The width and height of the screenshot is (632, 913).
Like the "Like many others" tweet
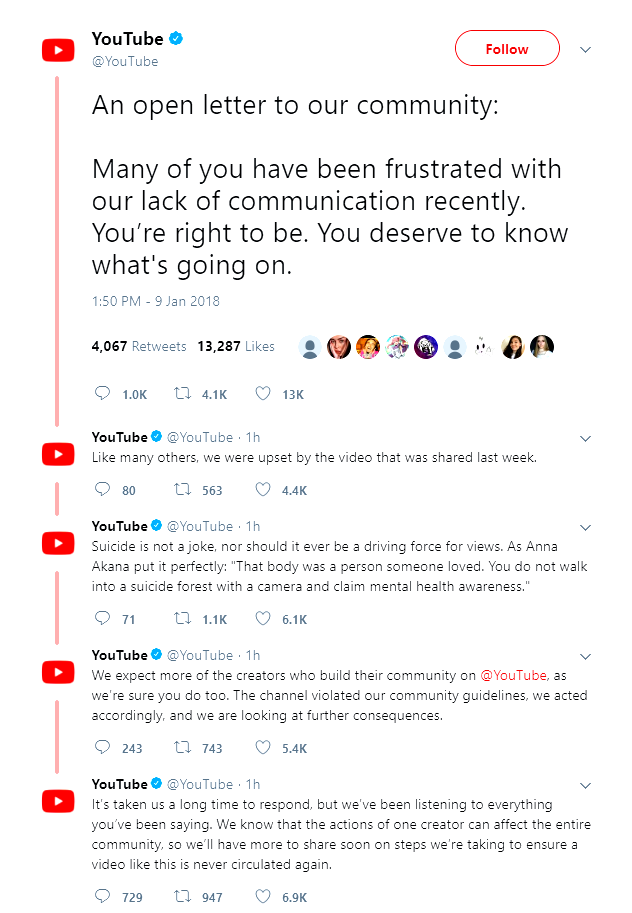[x=263, y=490]
